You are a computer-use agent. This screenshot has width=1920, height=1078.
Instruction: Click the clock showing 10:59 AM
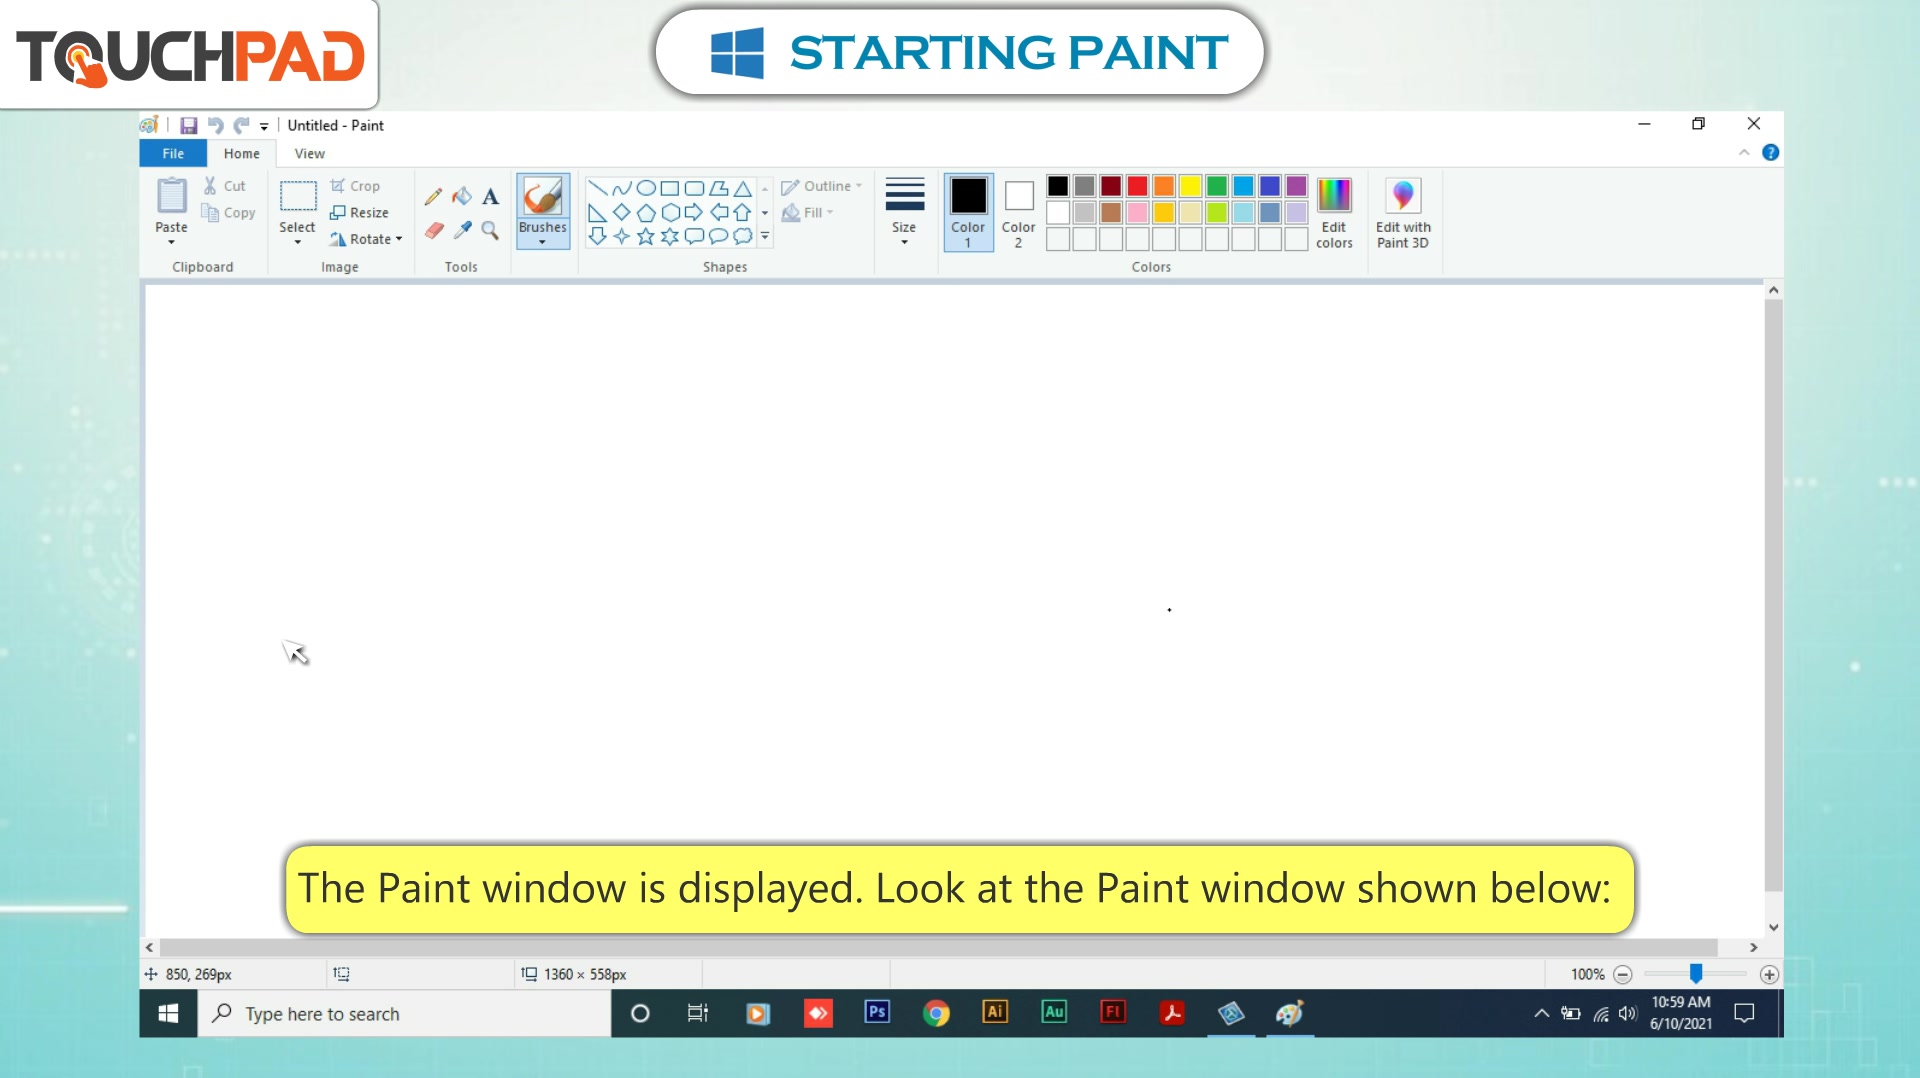click(x=1680, y=1001)
